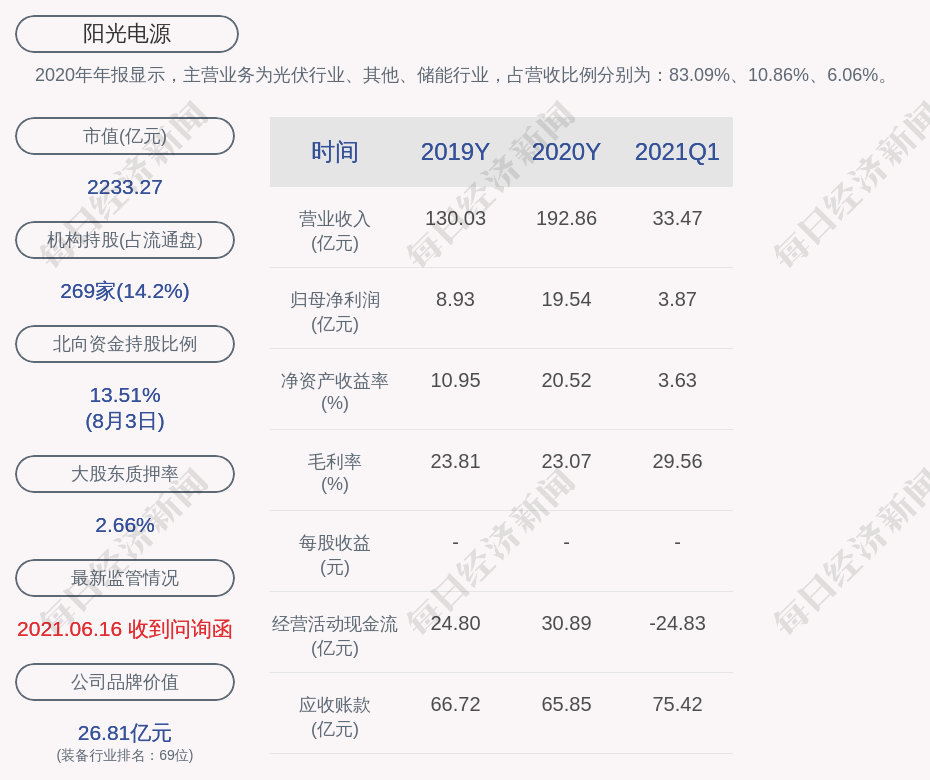Select the 19.54 net profit cell
930x780 pixels.
[x=566, y=300]
